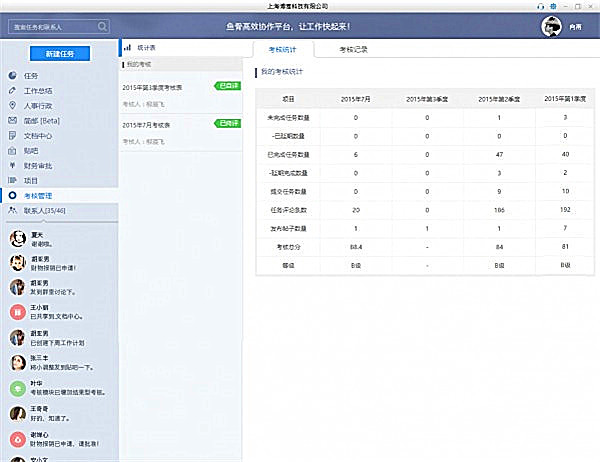The height and width of the screenshot is (462, 600).
Task: Click the 财务审批 yen icon
Action: (11, 165)
